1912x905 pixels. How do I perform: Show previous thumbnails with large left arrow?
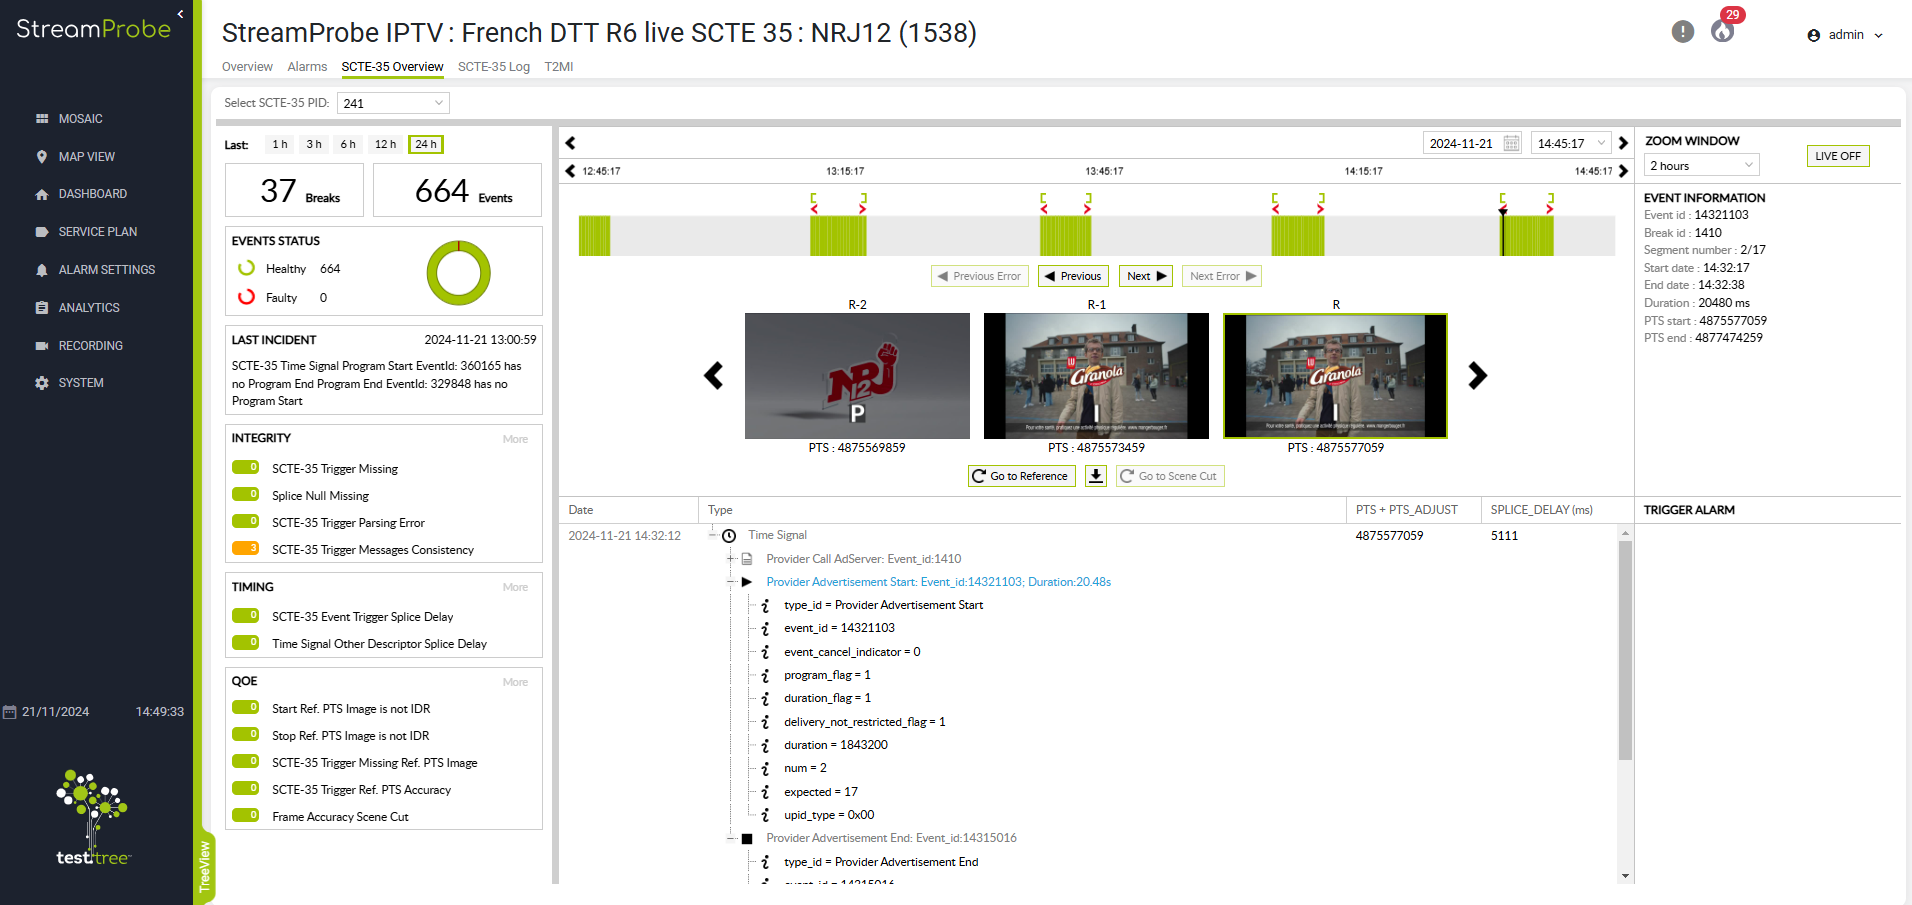713,376
